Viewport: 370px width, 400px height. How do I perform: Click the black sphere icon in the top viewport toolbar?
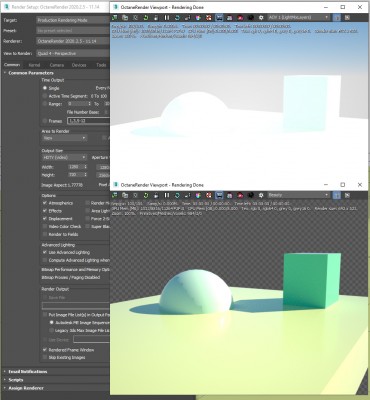251,18
